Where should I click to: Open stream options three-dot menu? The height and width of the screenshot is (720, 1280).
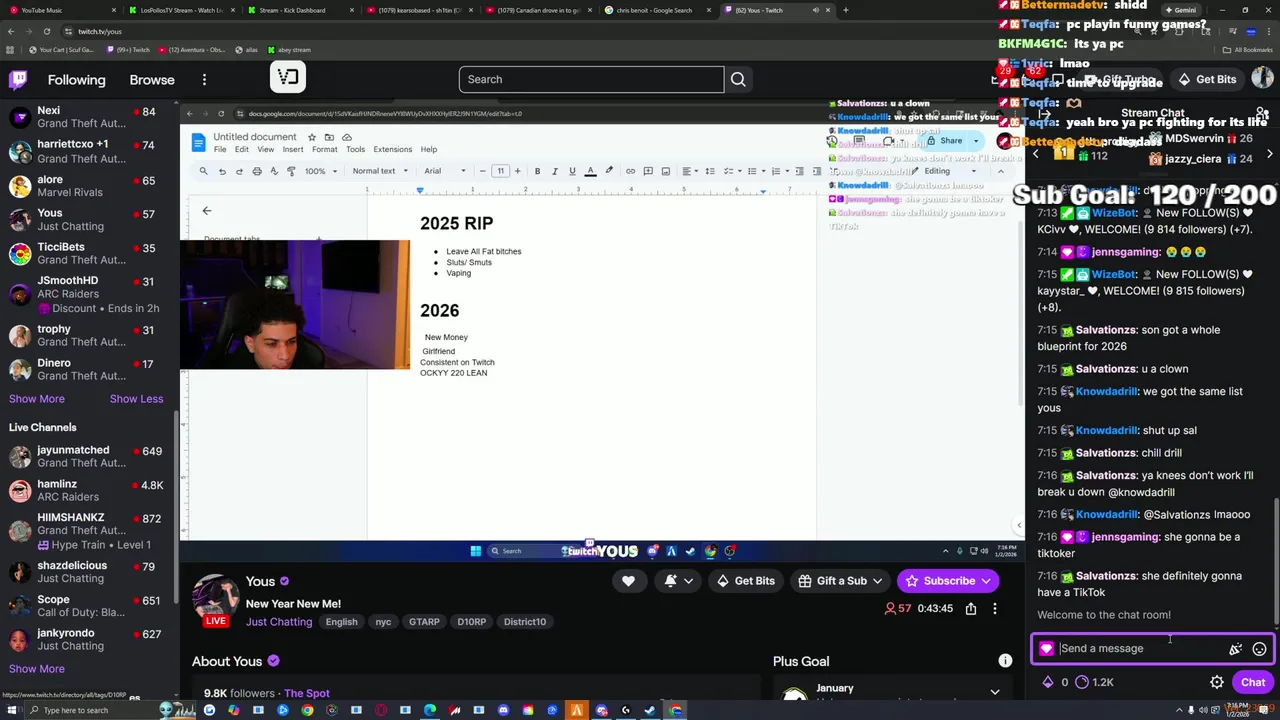coord(995,608)
